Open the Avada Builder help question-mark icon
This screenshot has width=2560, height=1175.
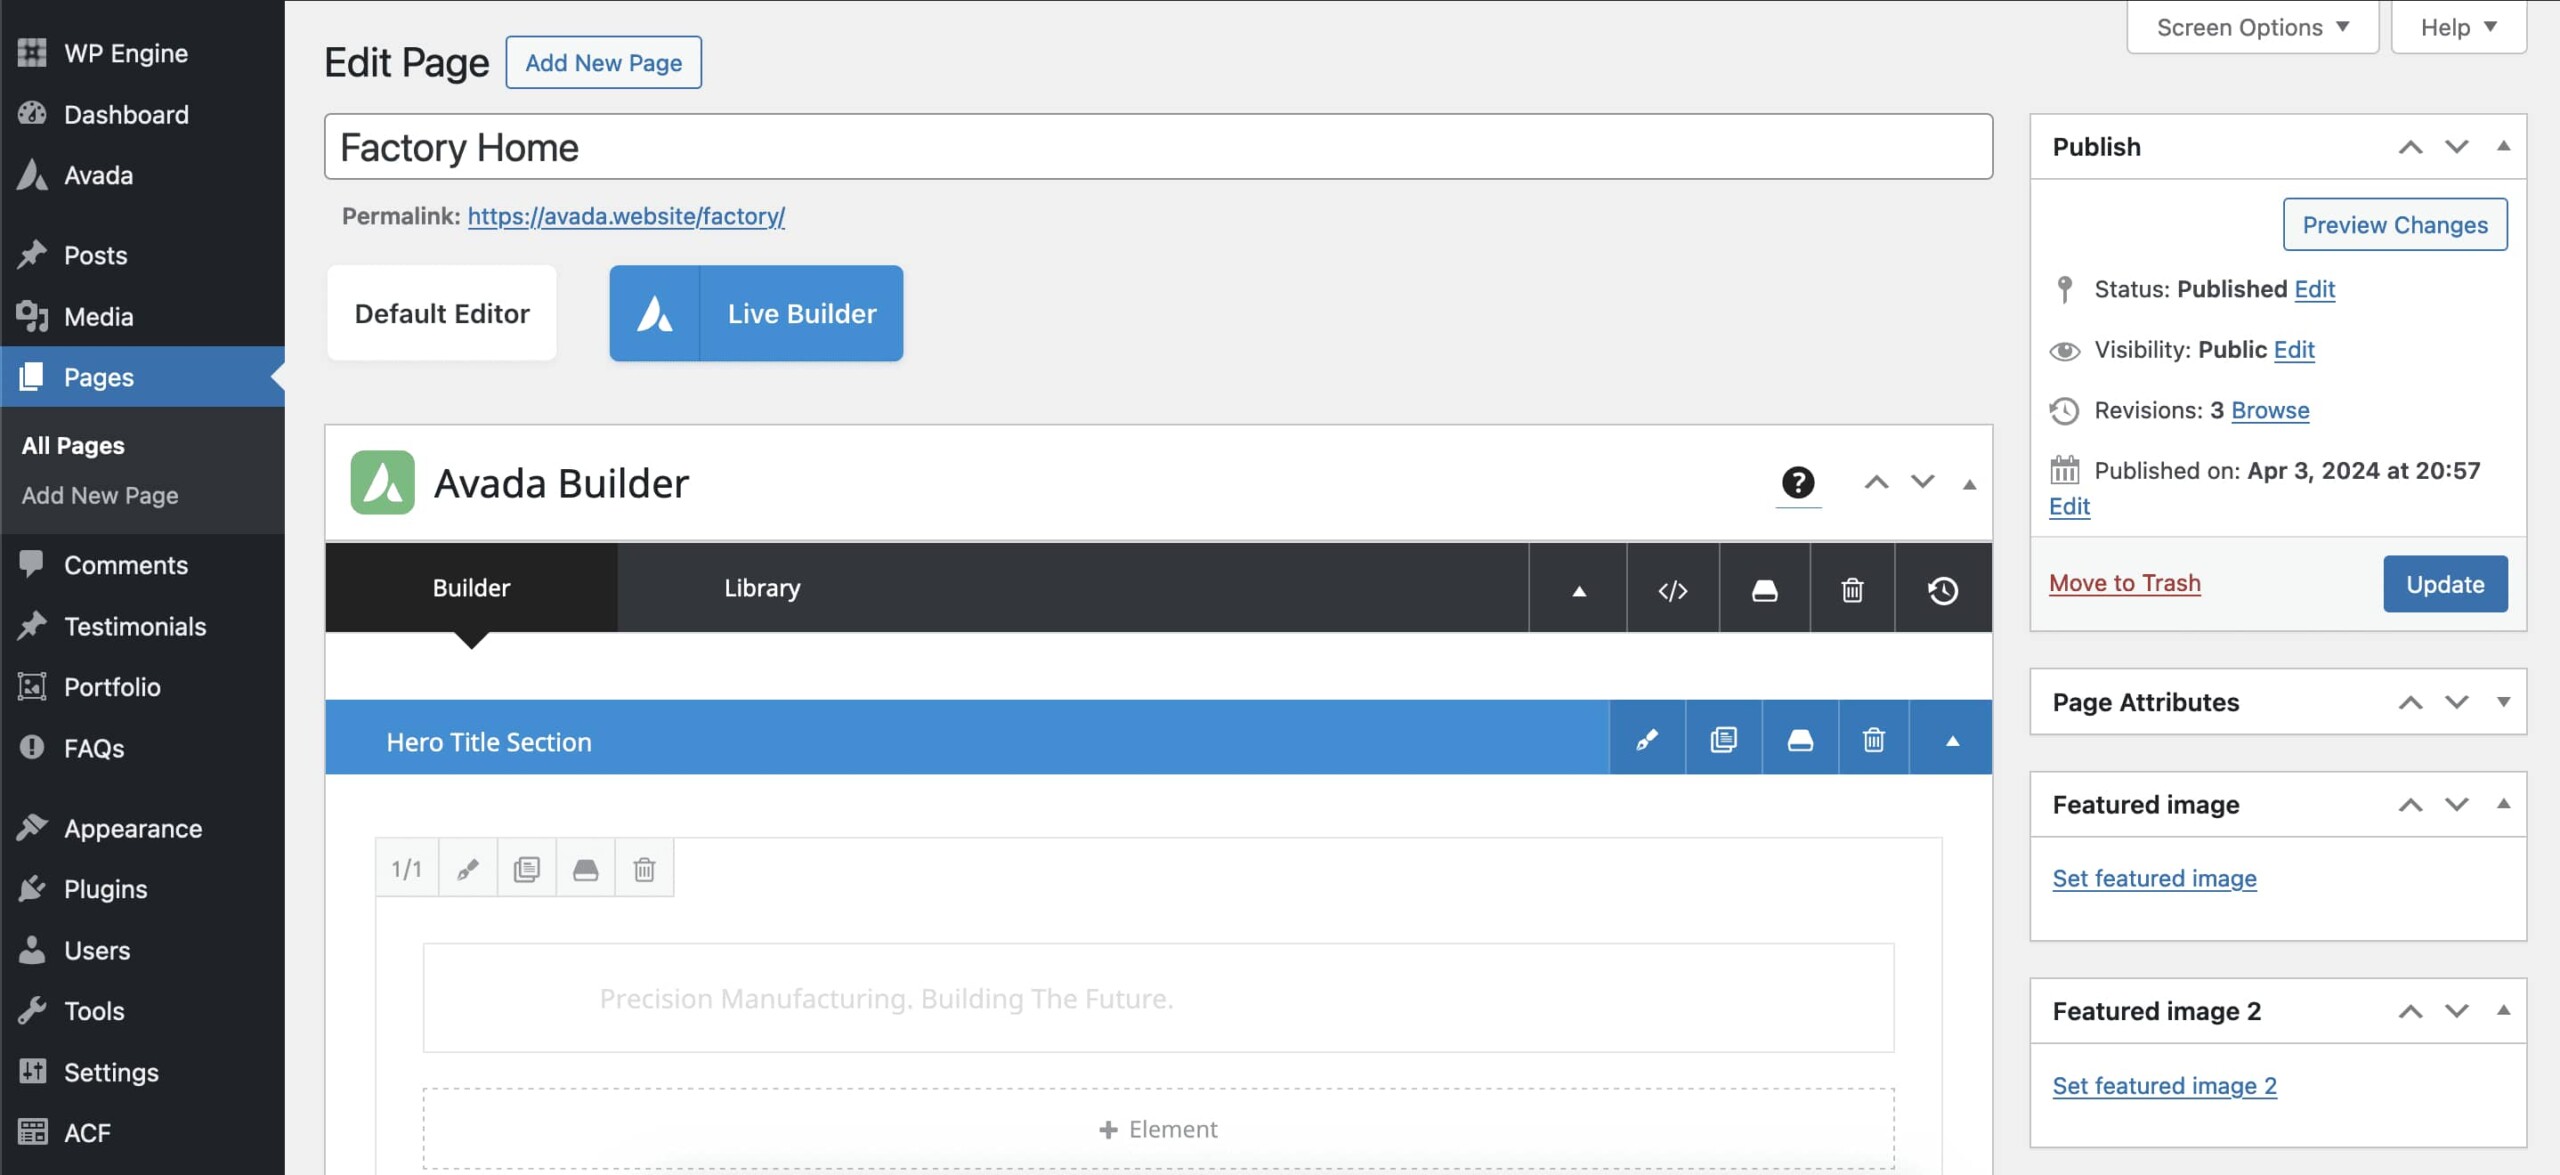tap(1798, 483)
